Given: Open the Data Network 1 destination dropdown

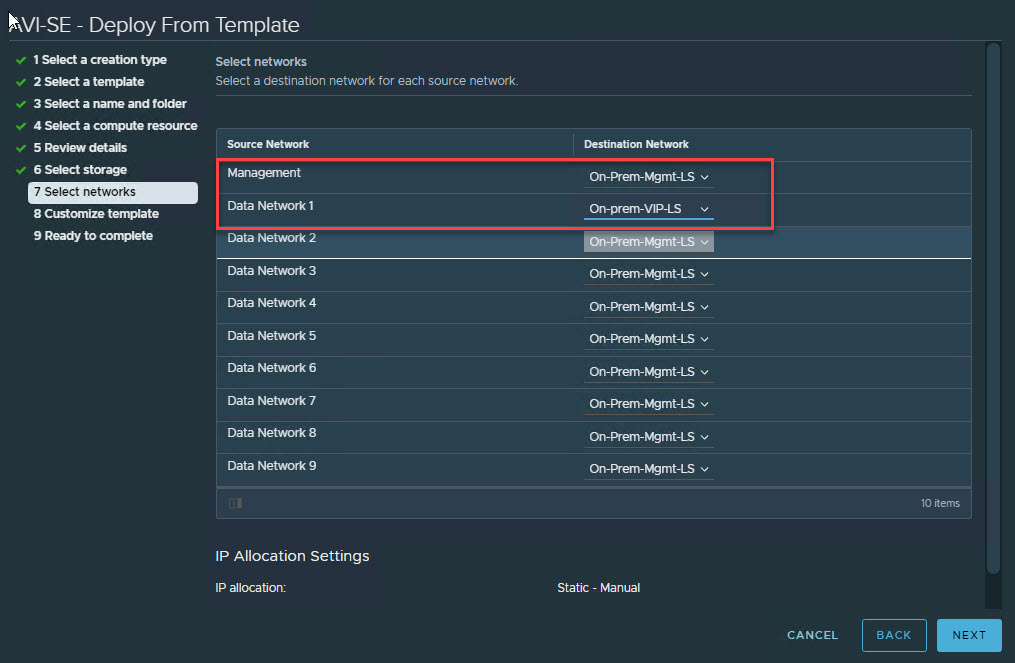Looking at the screenshot, I should [648, 209].
